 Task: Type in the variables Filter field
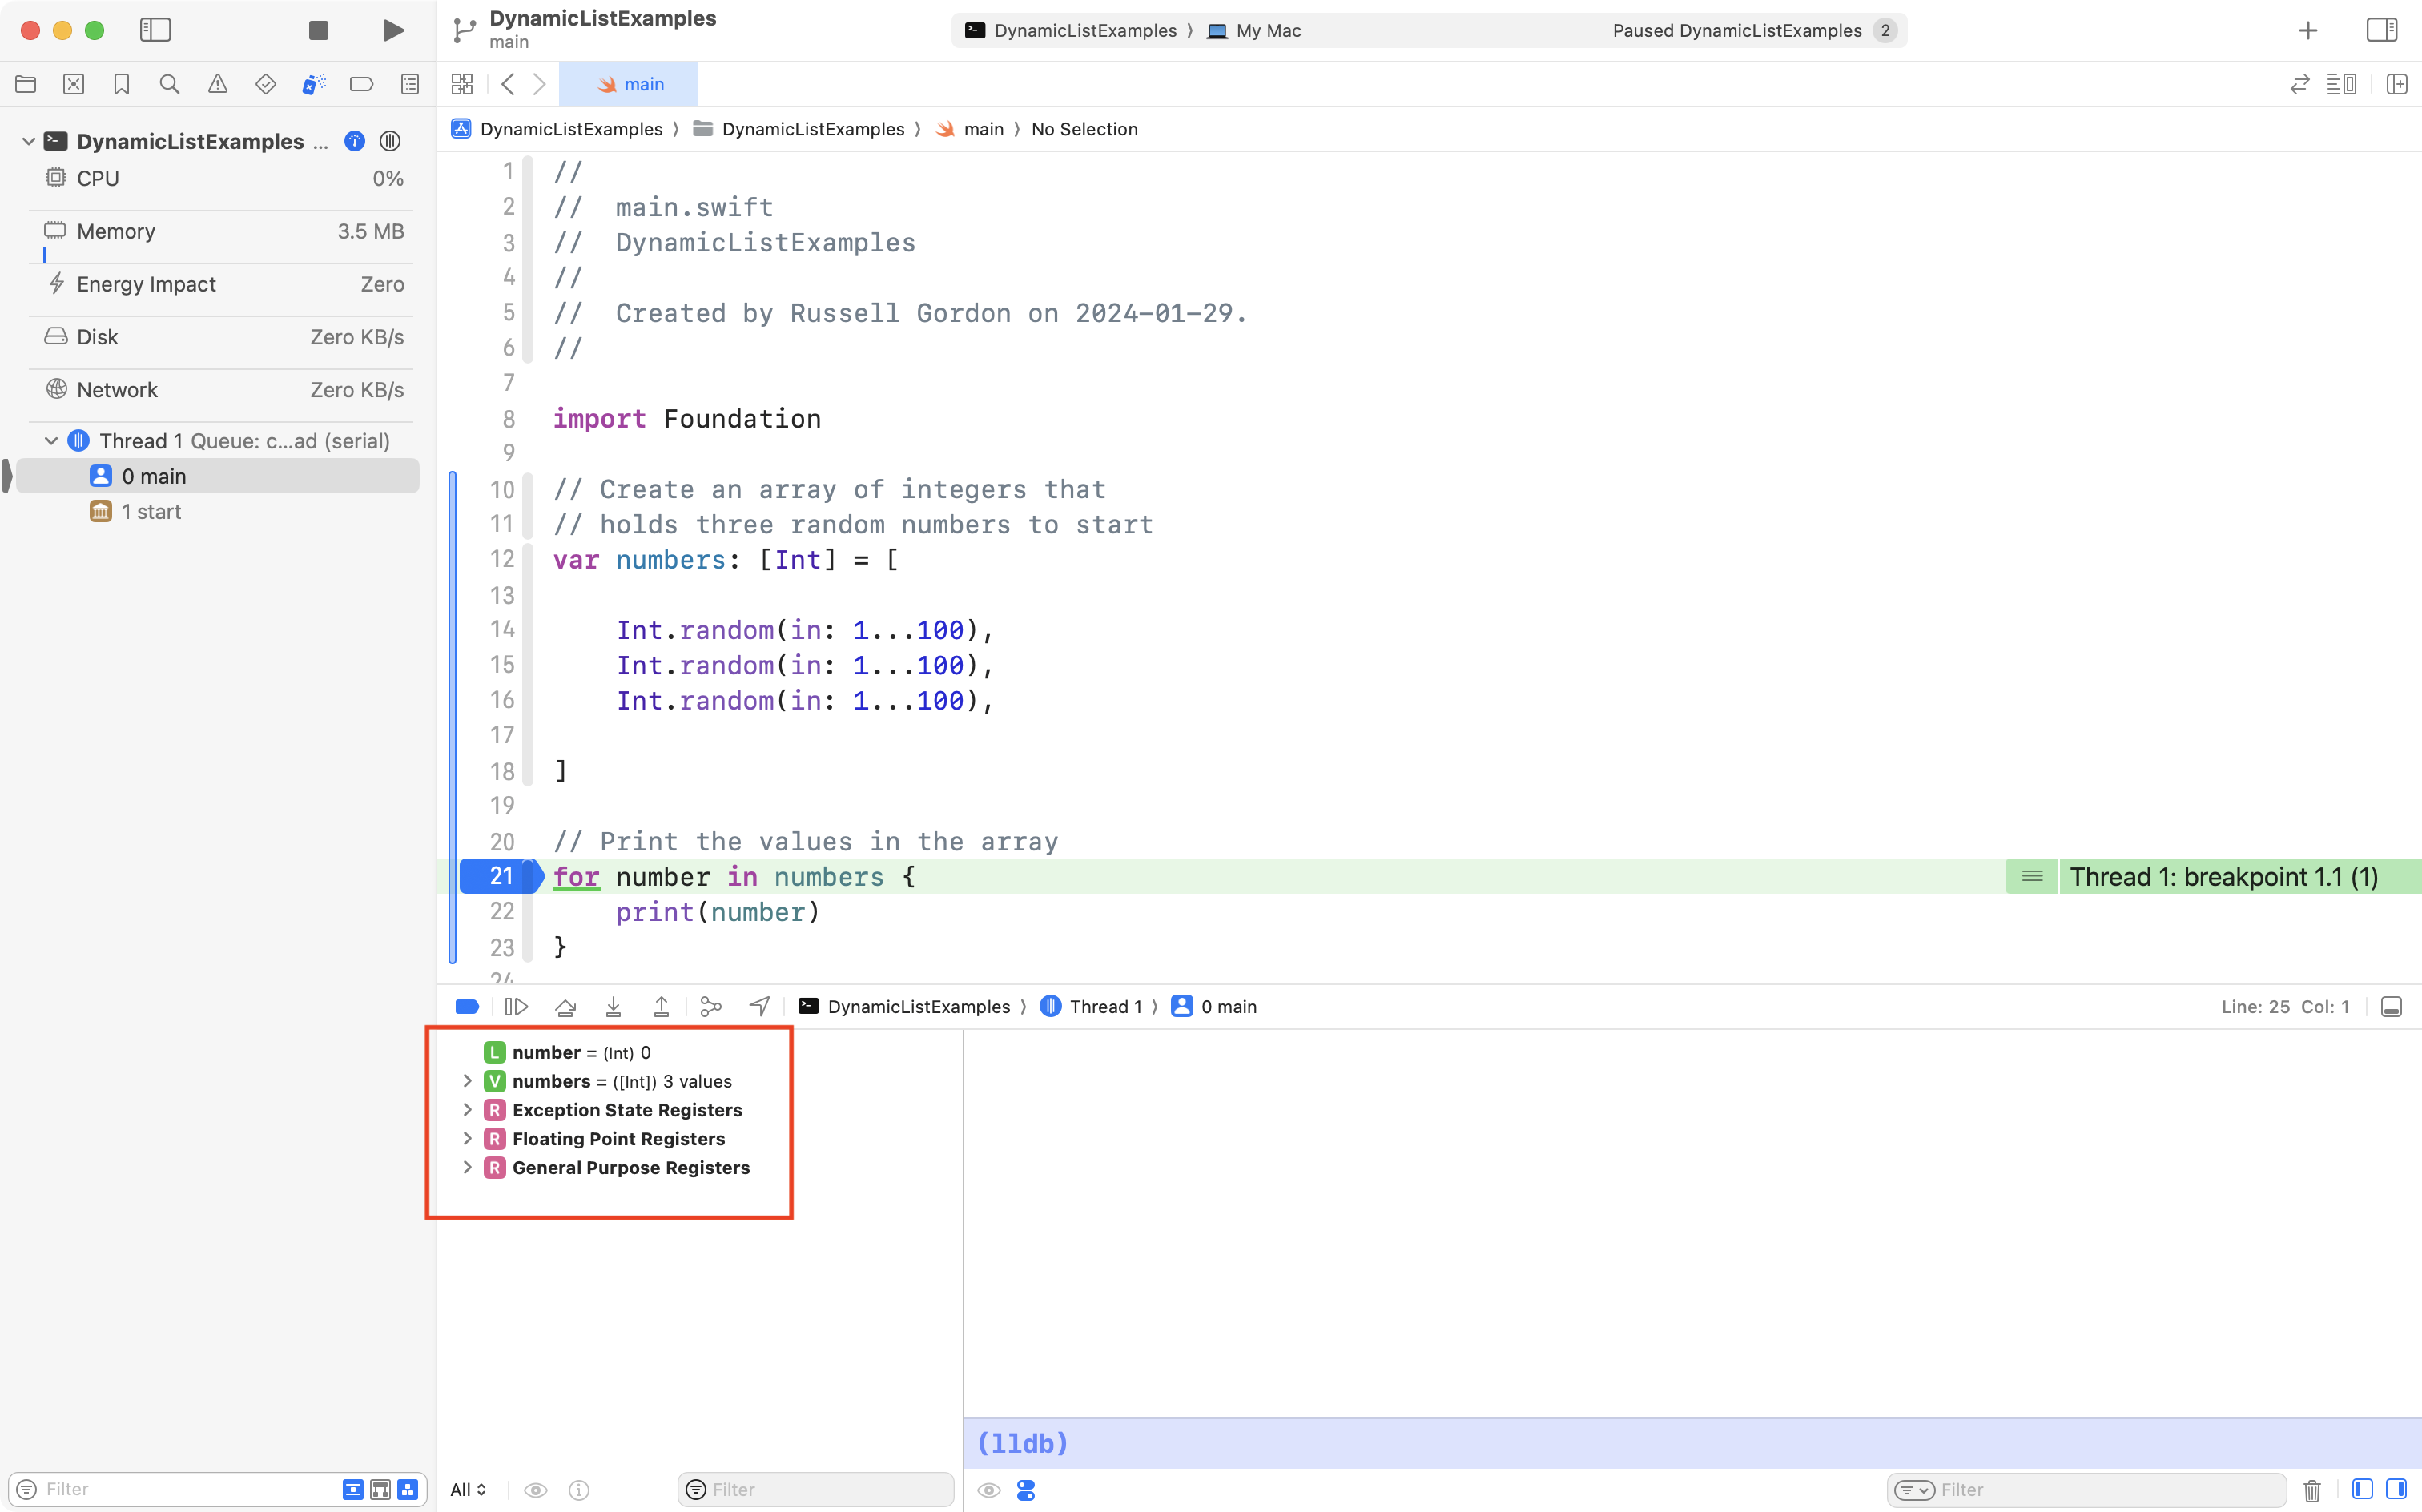[815, 1489]
